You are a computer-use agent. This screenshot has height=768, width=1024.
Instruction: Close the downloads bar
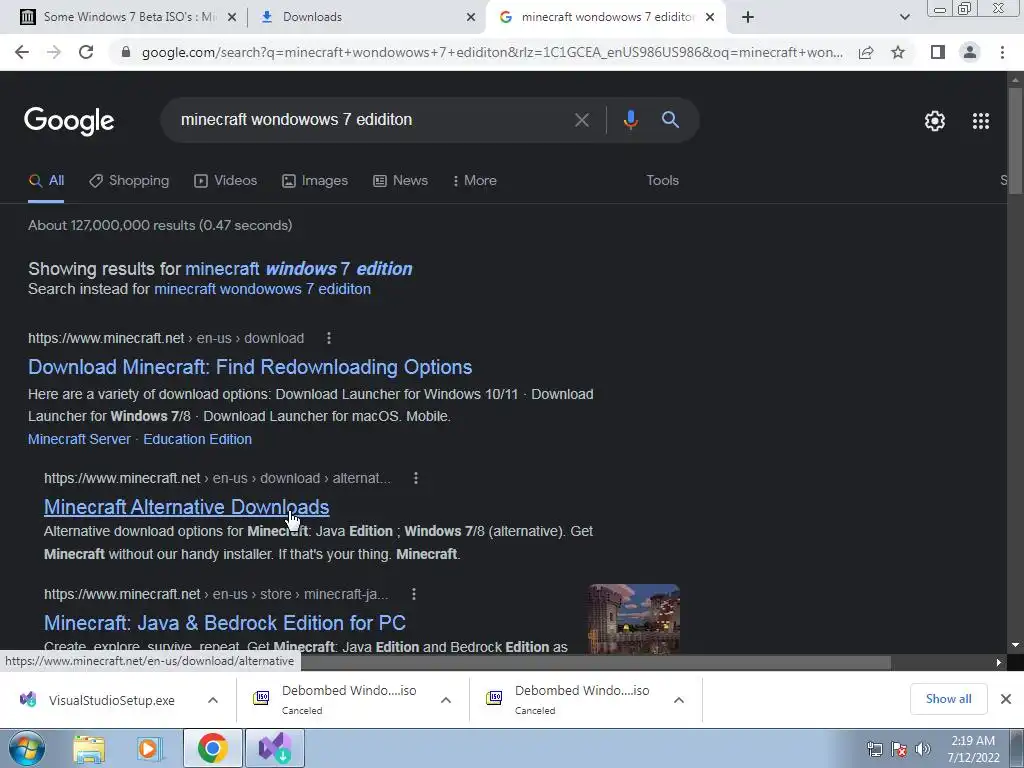1006,699
